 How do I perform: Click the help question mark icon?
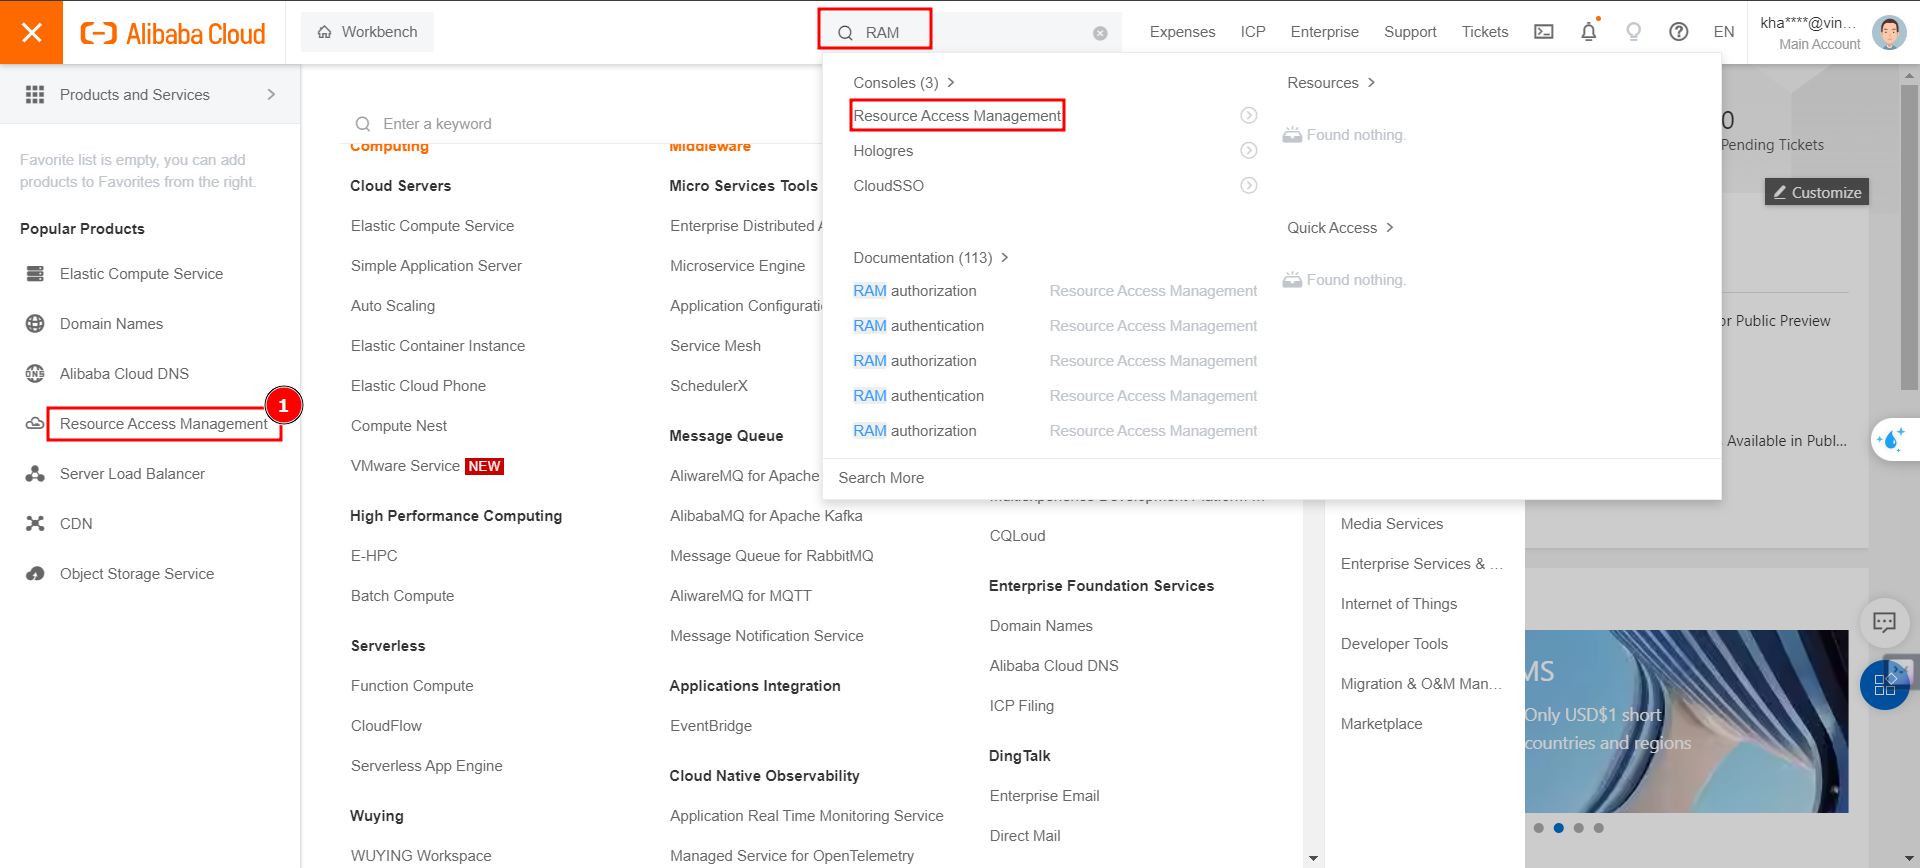(x=1678, y=32)
